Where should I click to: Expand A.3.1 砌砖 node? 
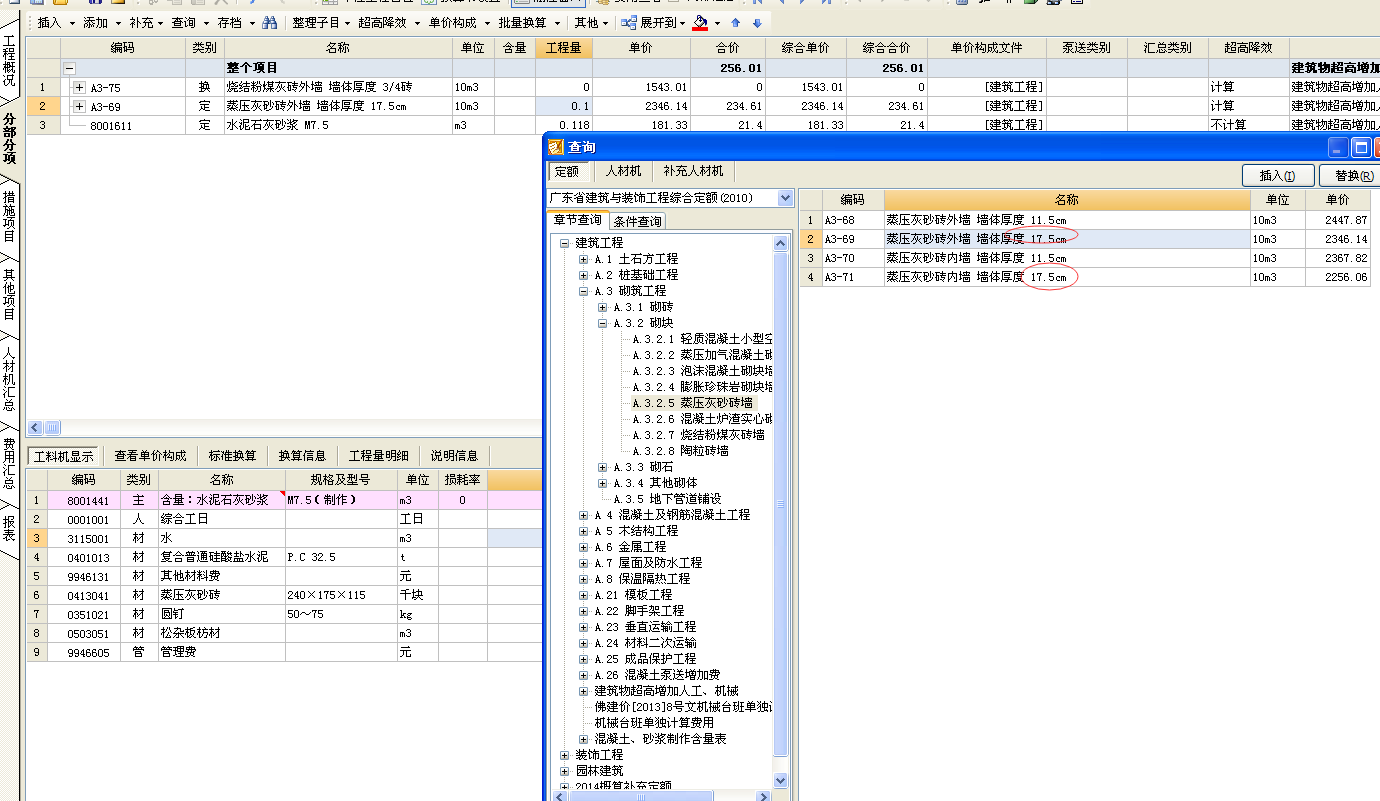click(x=602, y=307)
